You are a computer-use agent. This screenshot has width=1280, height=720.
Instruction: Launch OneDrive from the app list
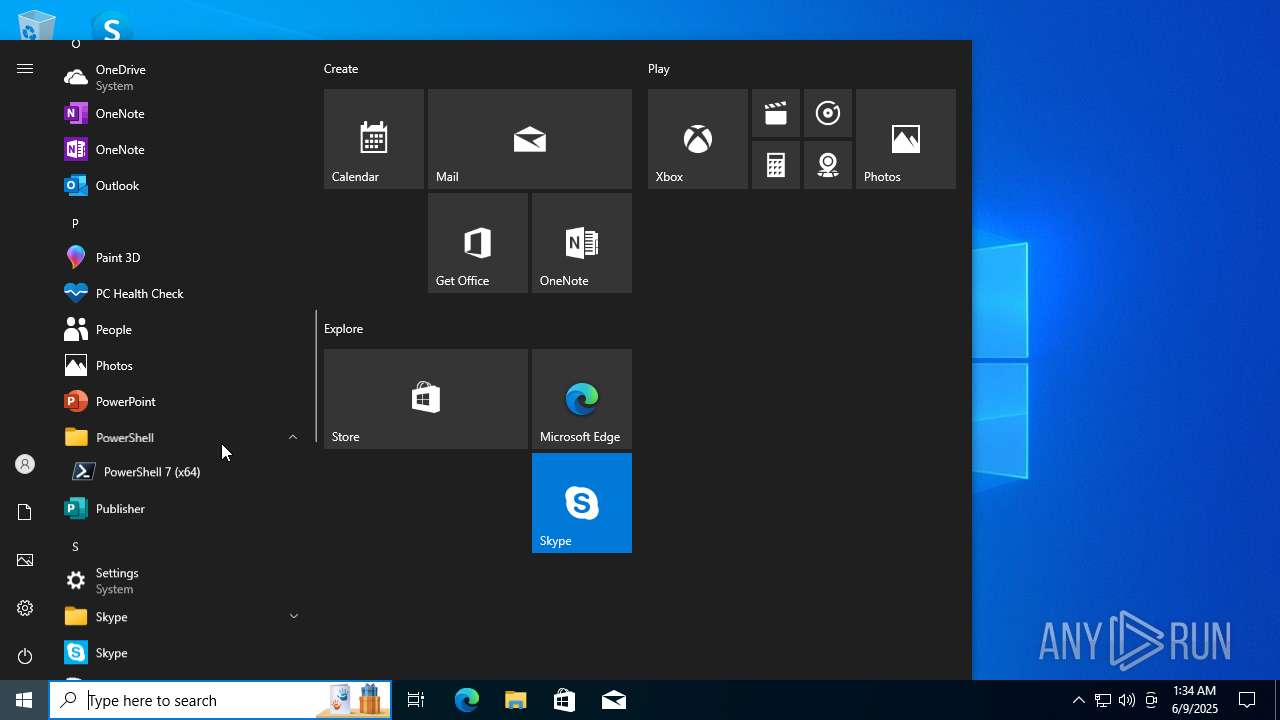point(182,77)
